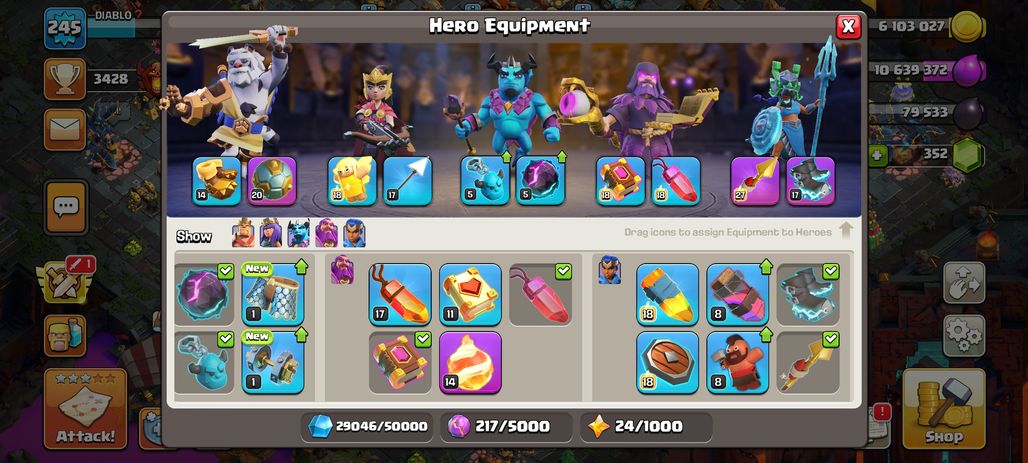Screen dimensions: 1028x463
Task: Show Archer Queen equipment filter
Action: [x=271, y=233]
